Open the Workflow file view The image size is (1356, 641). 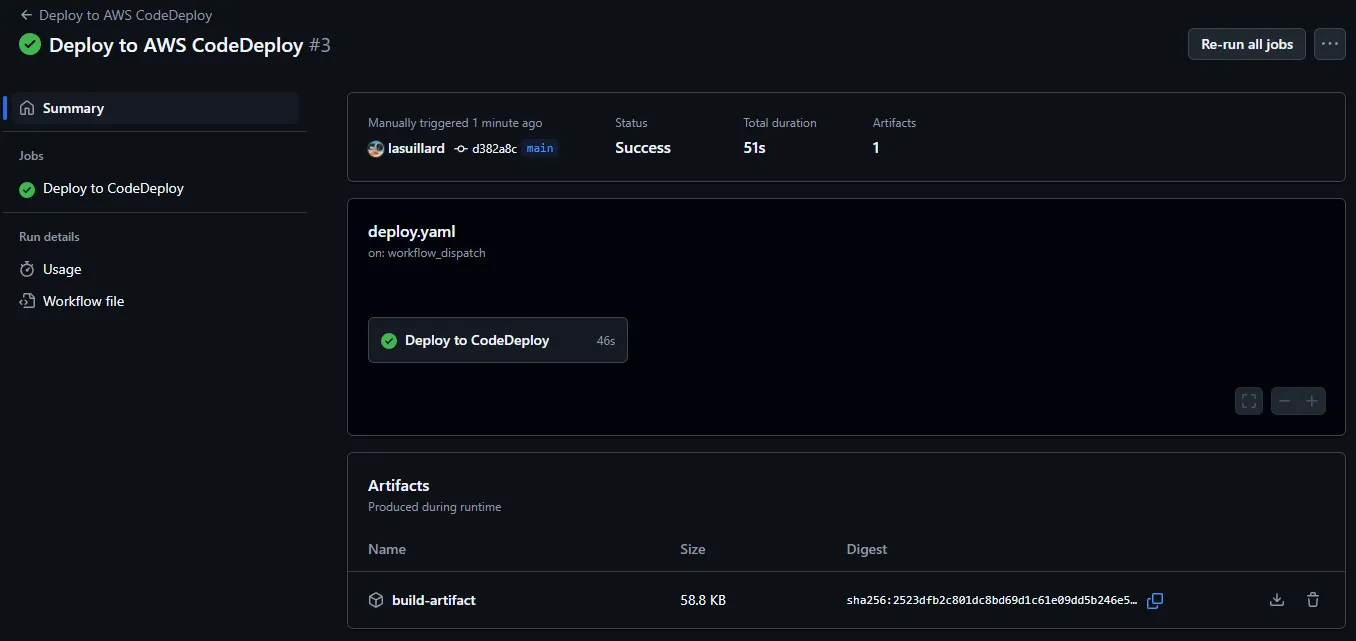tap(82, 300)
